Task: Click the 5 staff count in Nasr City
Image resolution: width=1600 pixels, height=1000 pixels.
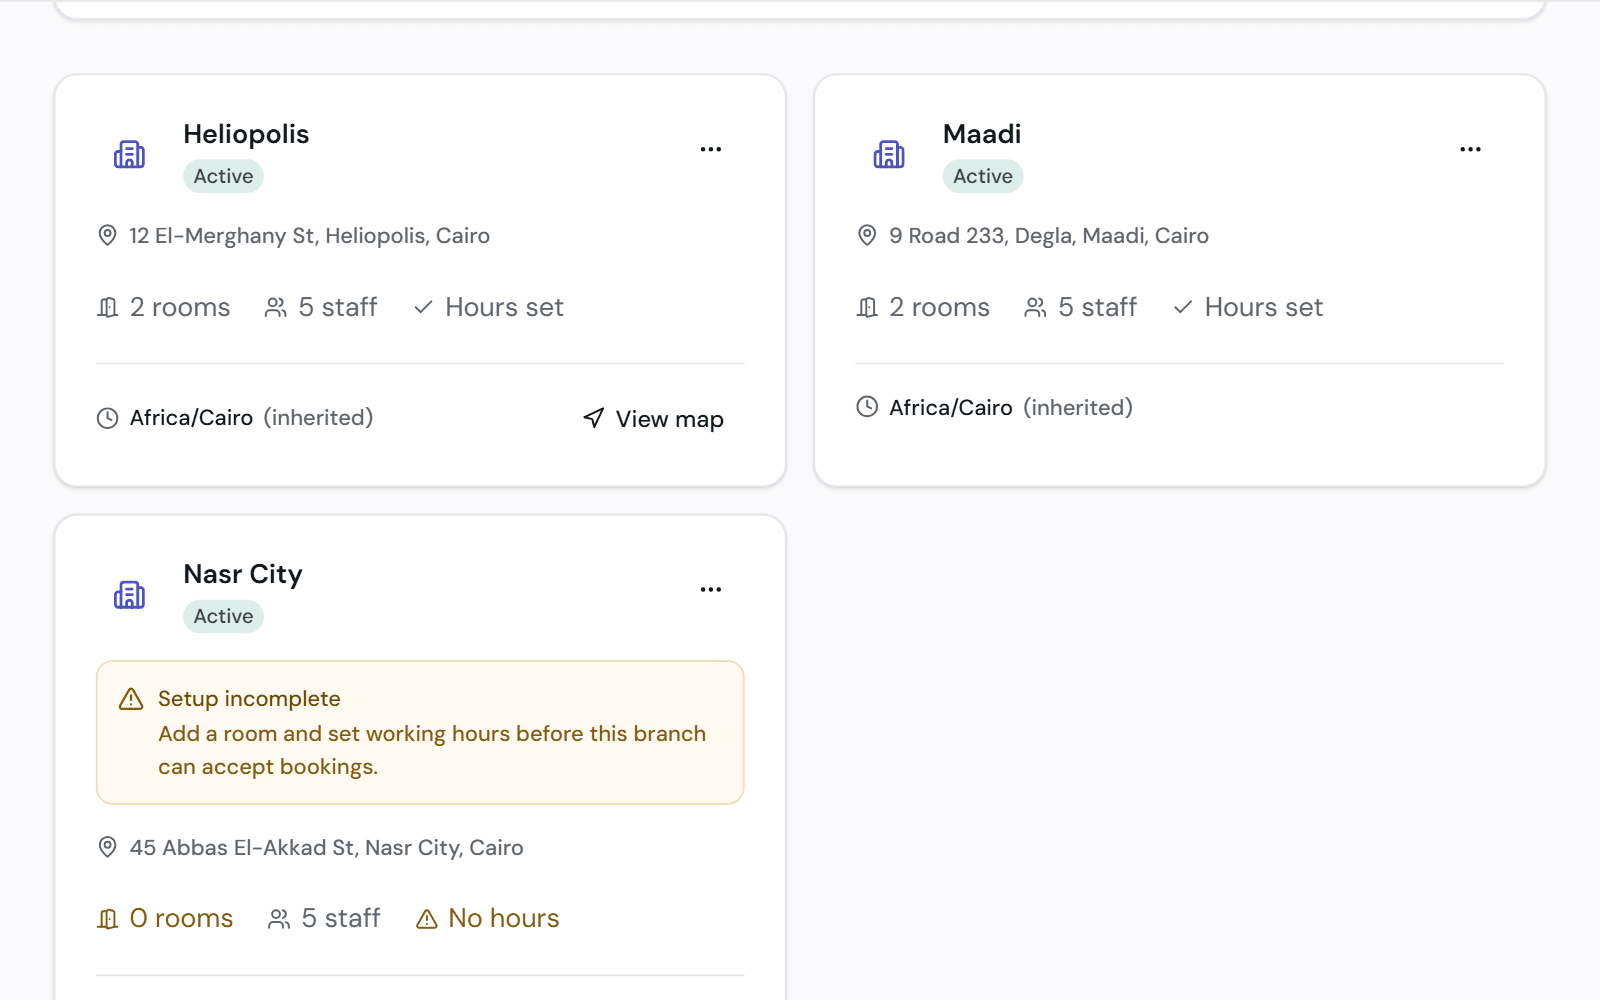Action: coord(341,918)
